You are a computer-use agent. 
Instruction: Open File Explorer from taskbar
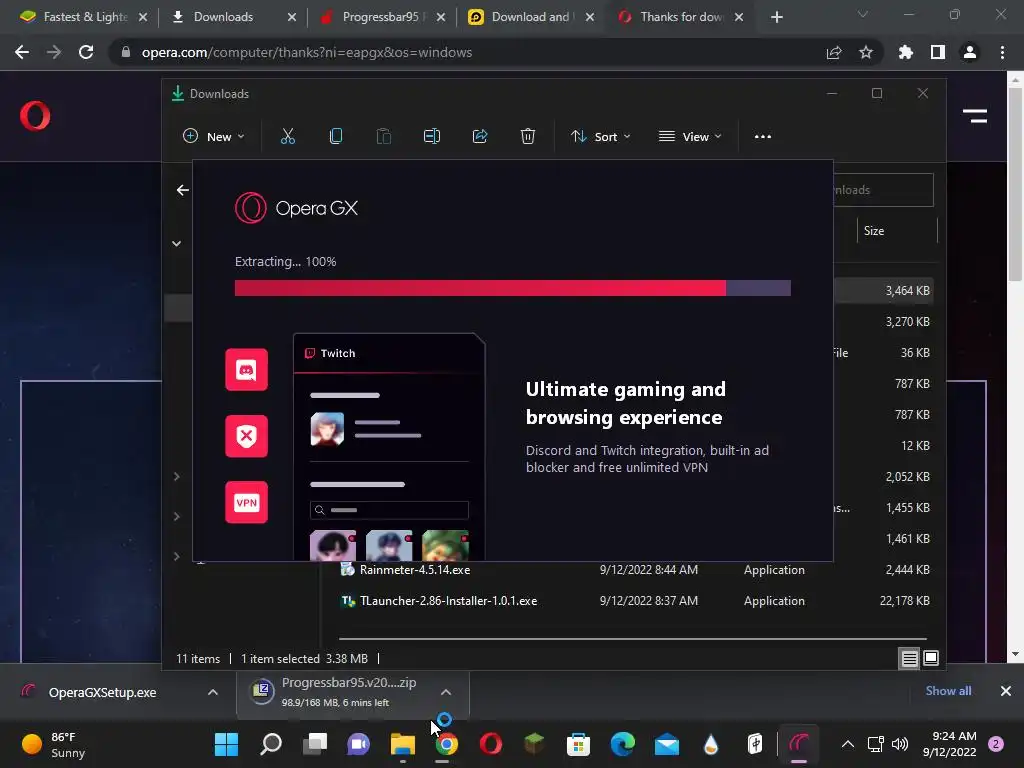403,744
